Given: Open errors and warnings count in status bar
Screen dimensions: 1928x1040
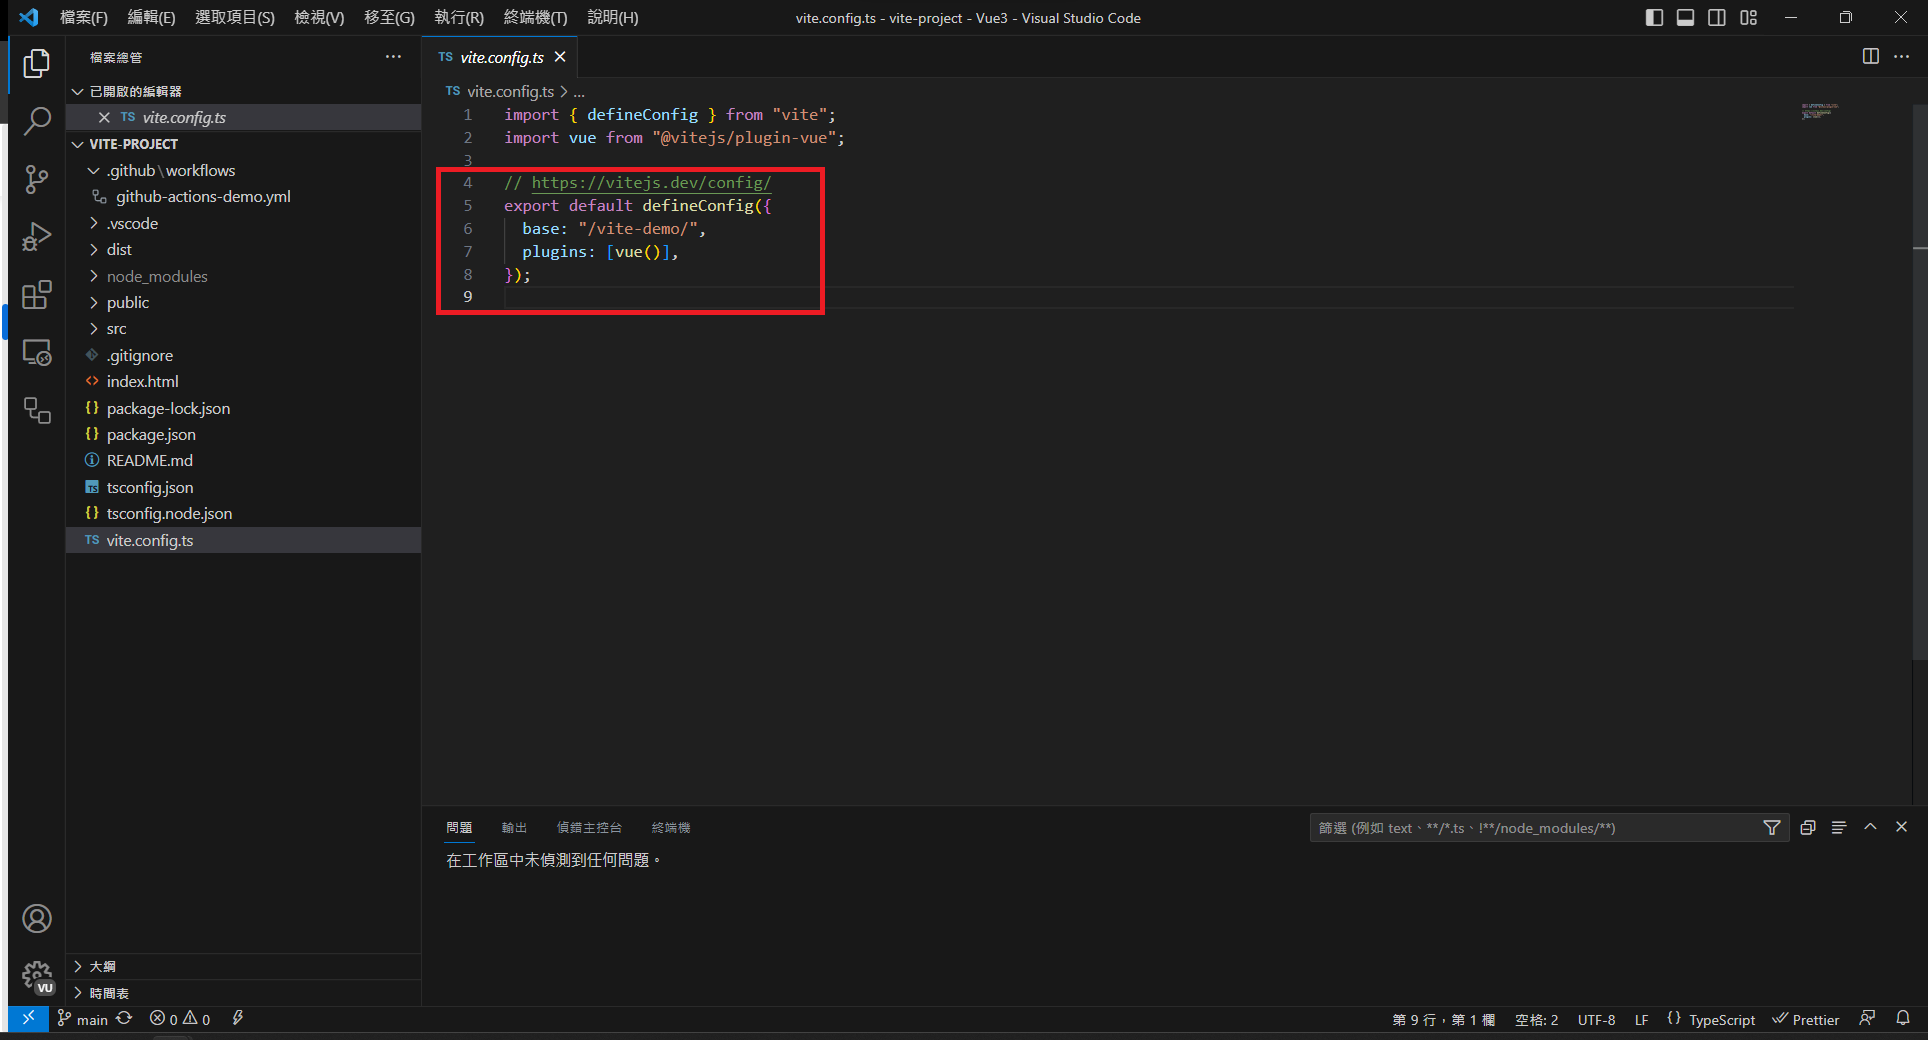Looking at the screenshot, I should [x=180, y=1019].
